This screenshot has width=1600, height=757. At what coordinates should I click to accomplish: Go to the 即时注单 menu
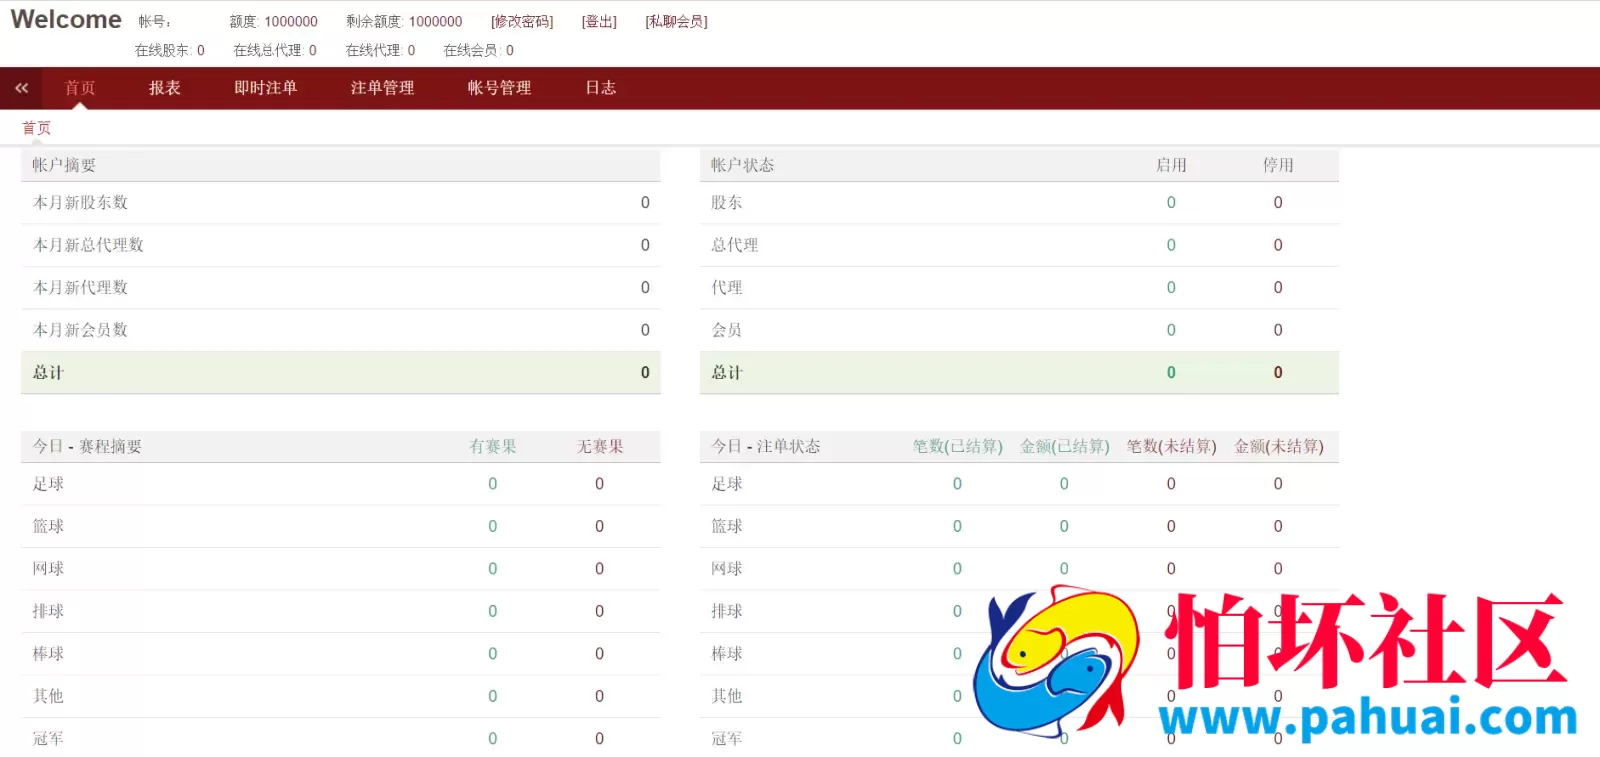click(266, 88)
